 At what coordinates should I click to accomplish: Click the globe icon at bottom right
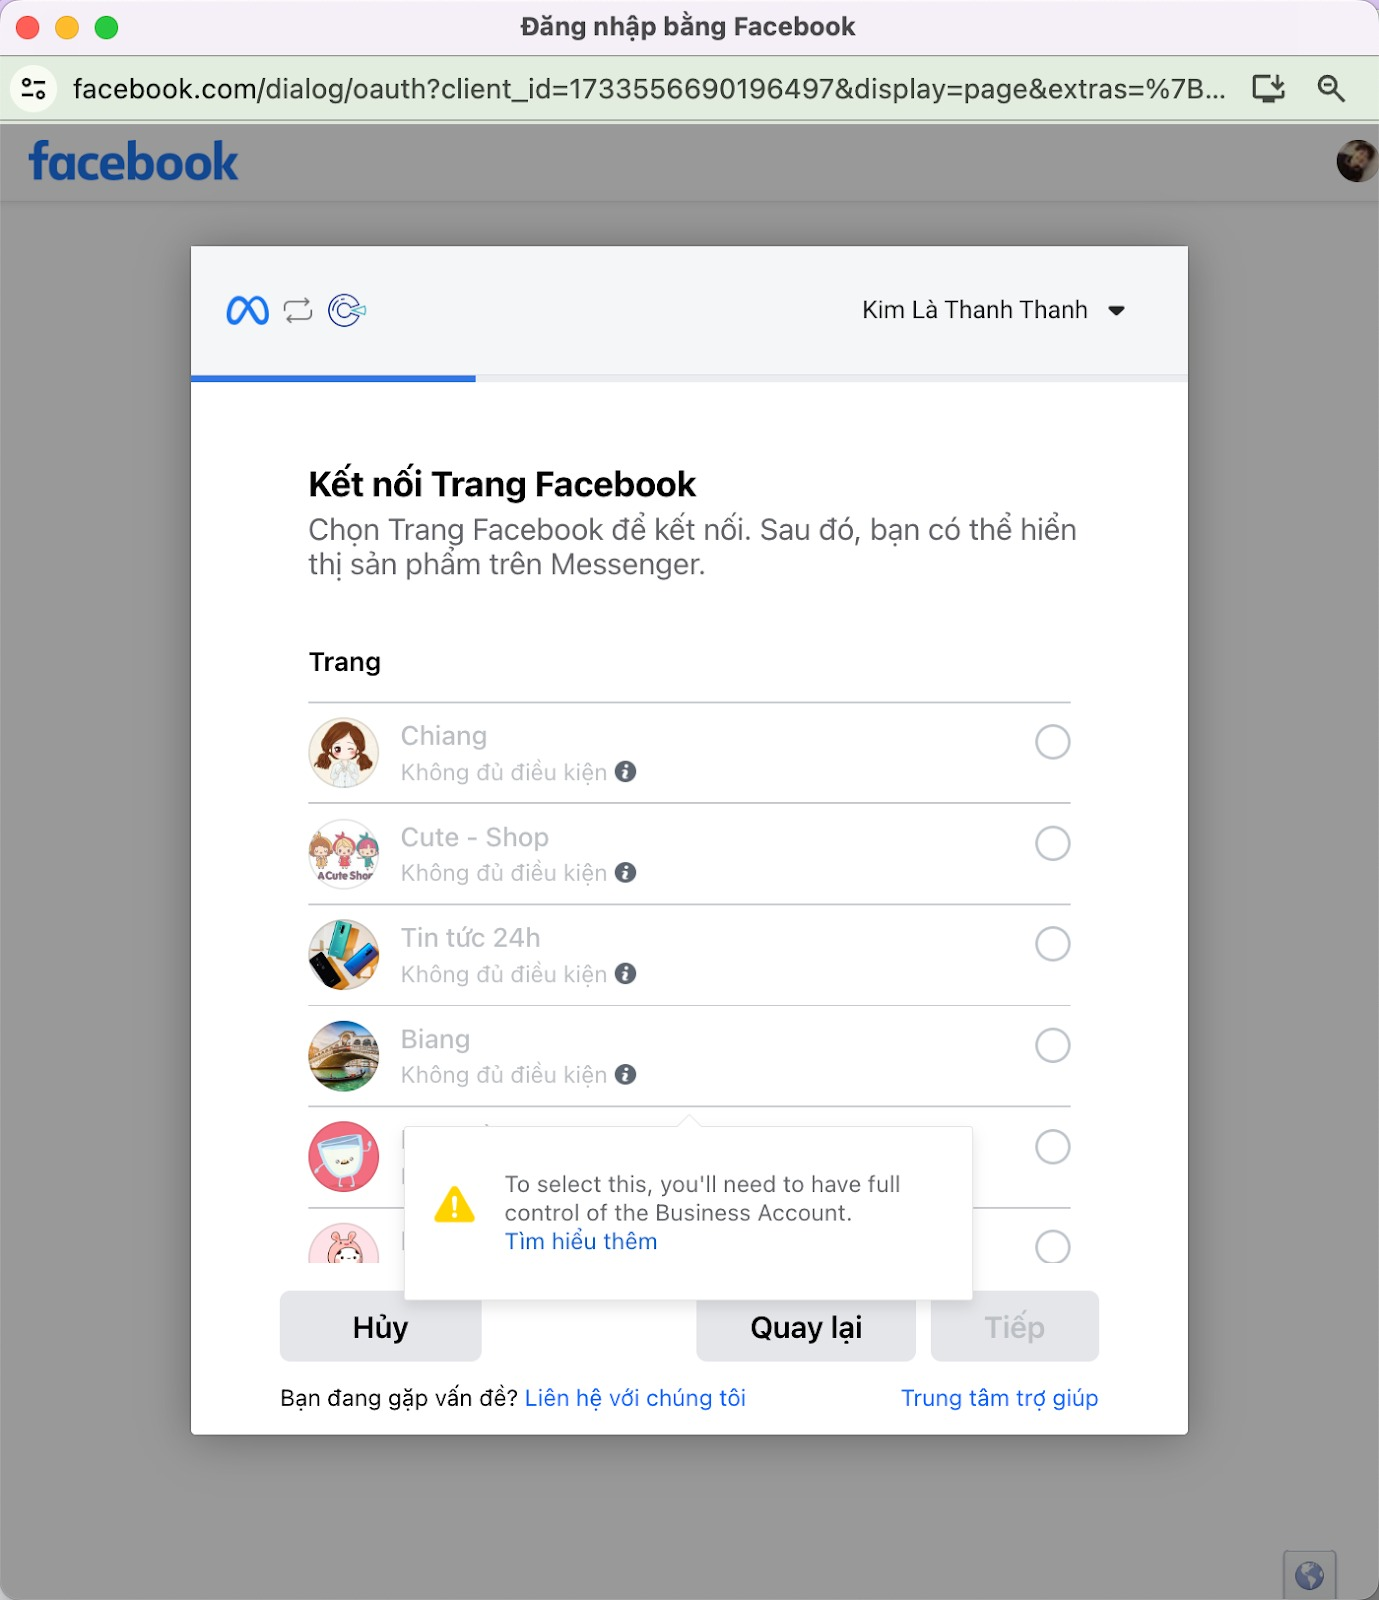tap(1310, 1576)
